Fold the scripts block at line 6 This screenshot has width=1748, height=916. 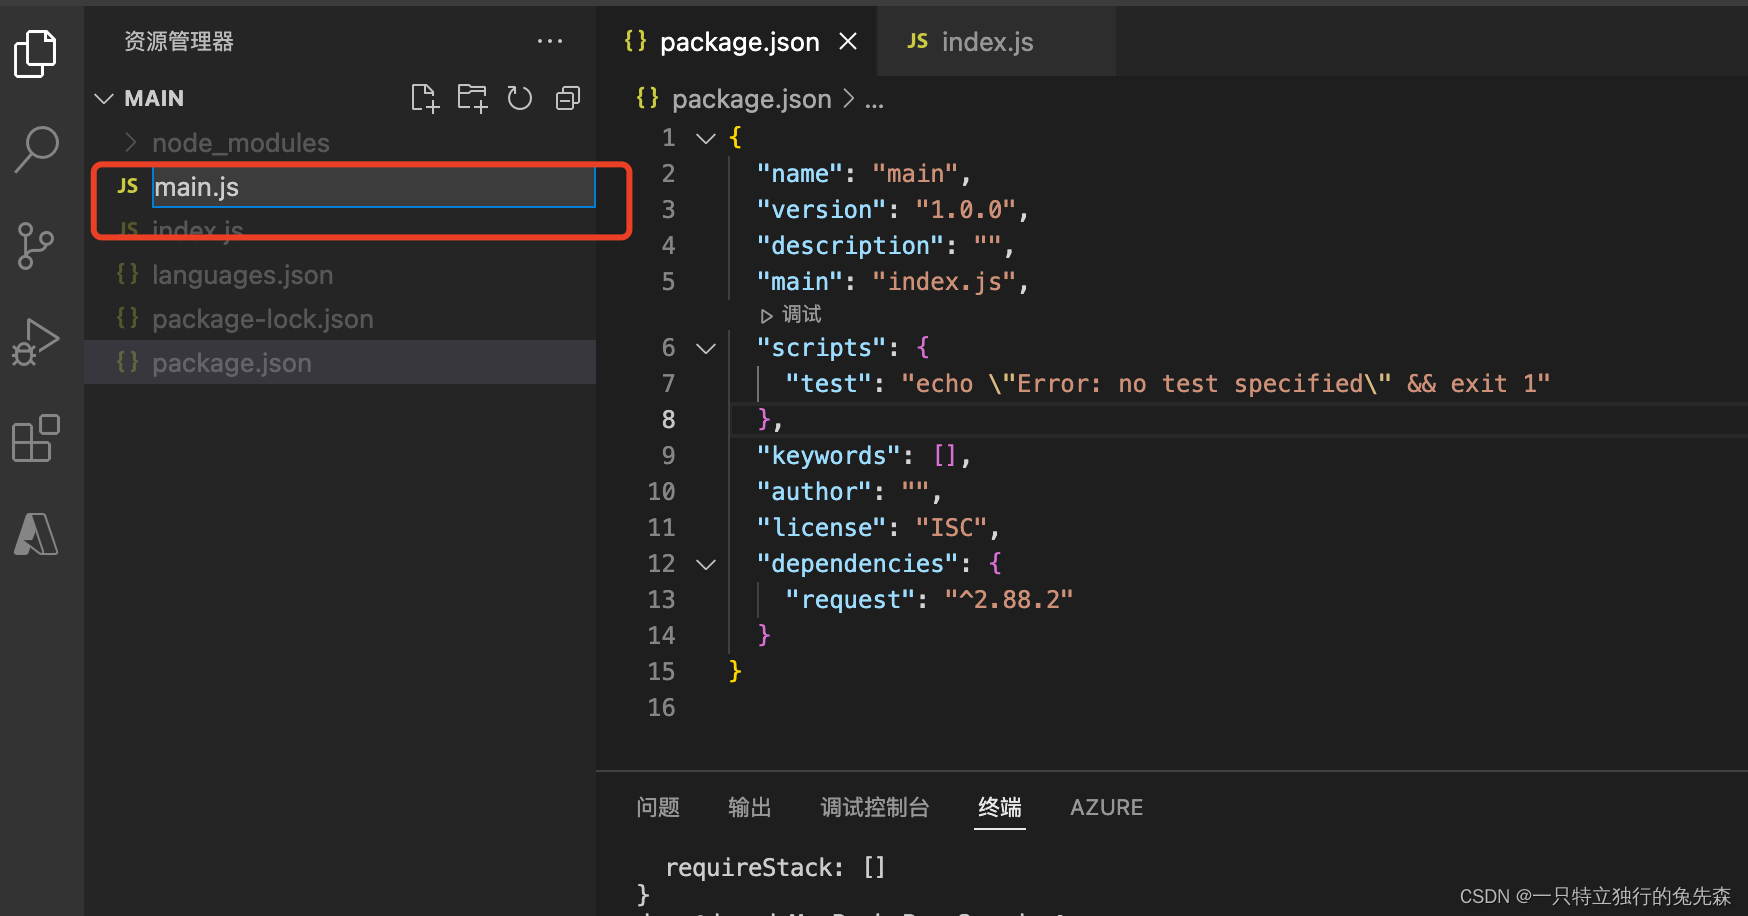tap(706, 348)
